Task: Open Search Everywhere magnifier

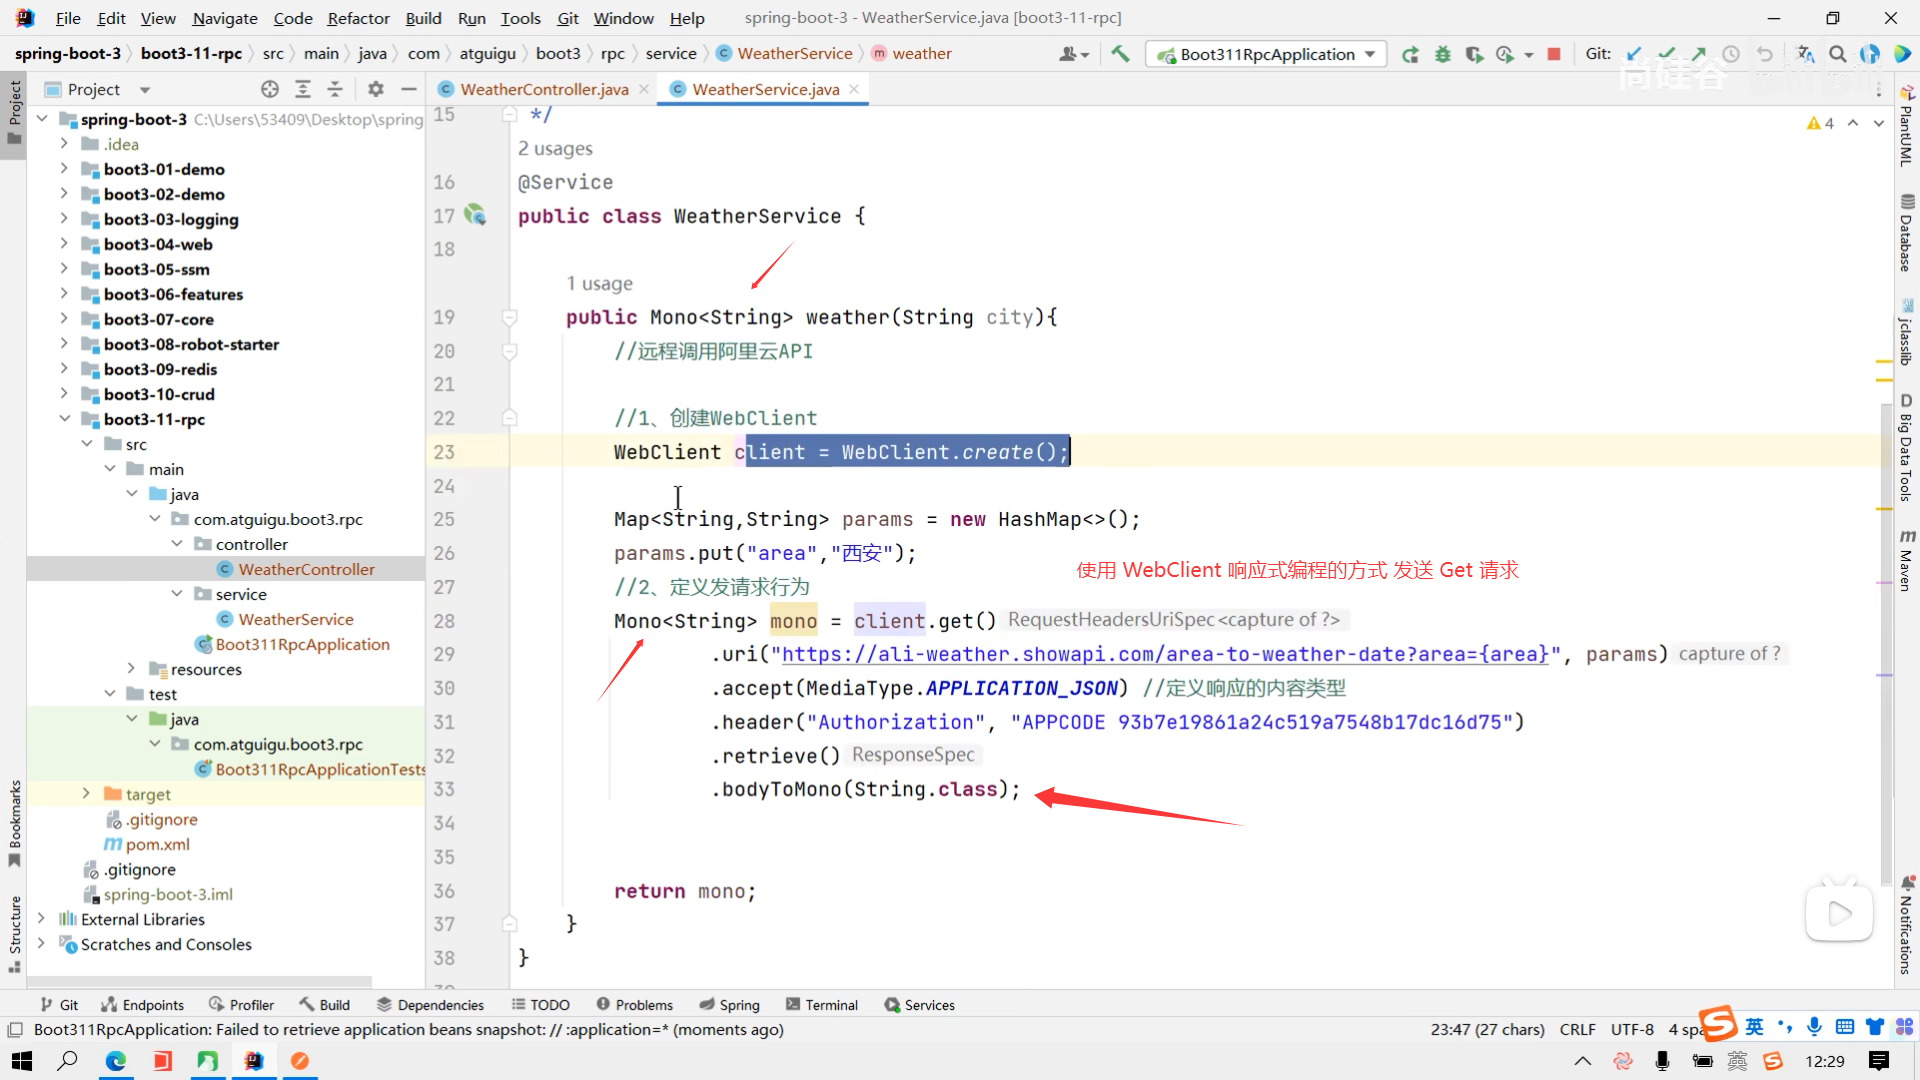Action: click(x=1837, y=54)
